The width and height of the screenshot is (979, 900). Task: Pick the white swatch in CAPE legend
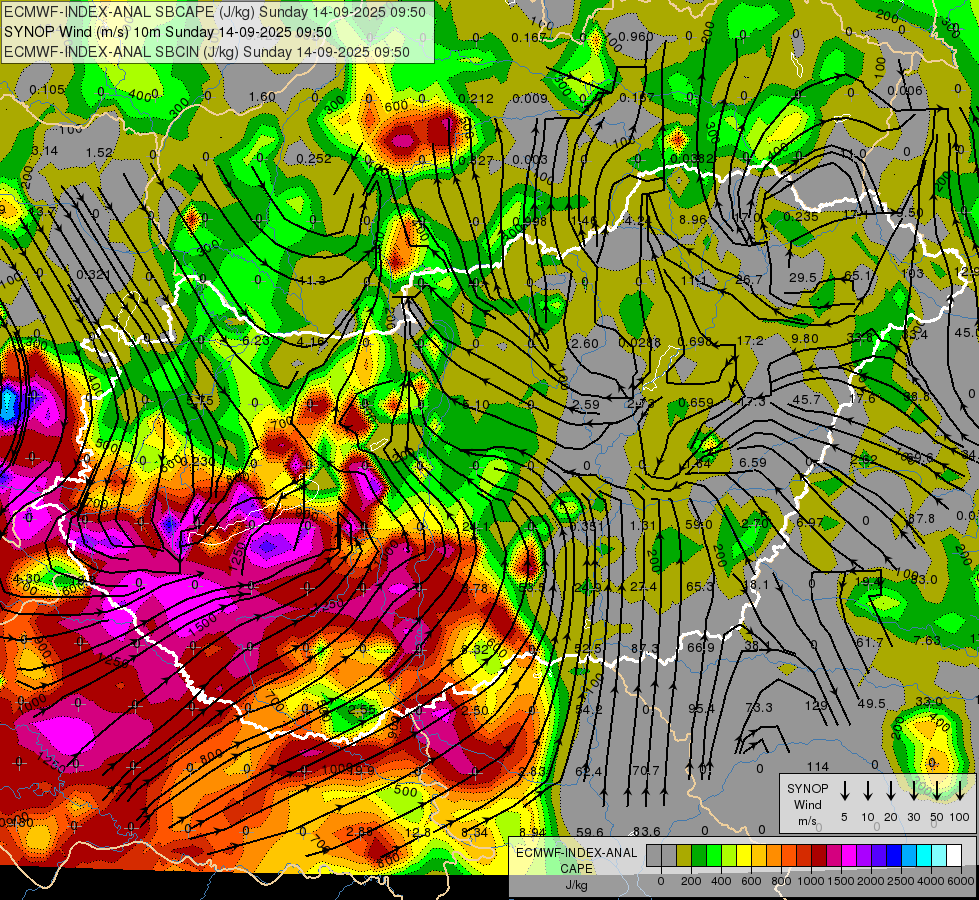(x=953, y=856)
